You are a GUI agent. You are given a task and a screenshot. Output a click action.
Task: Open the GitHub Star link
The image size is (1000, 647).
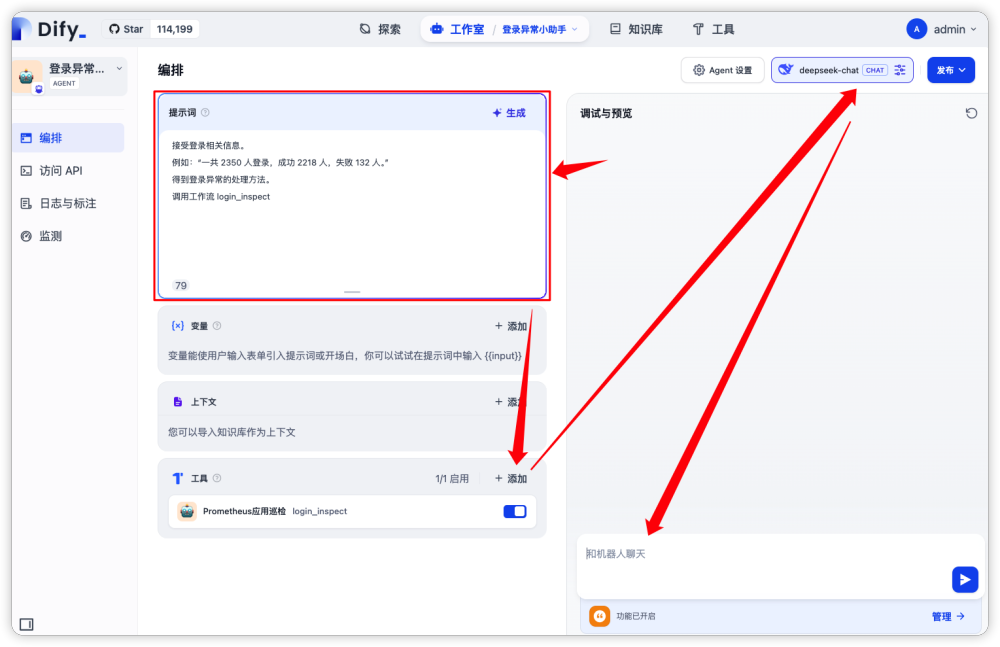126,29
